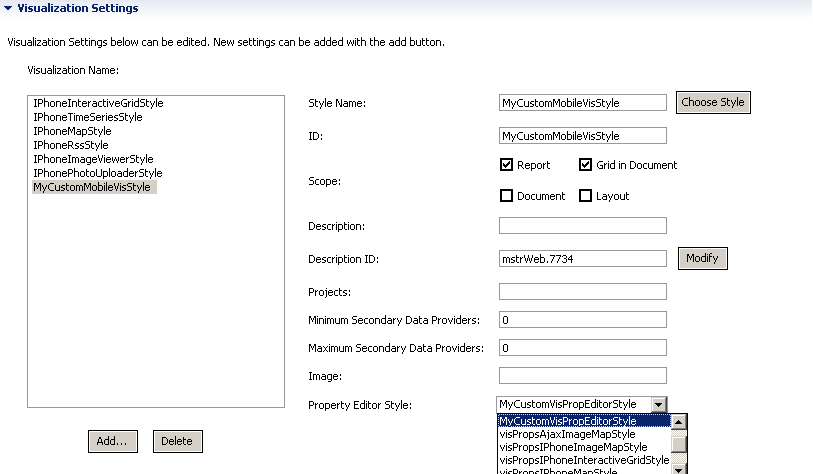Click the dropdown list scroll-down arrow
This screenshot has width=813, height=474.
[679, 469]
